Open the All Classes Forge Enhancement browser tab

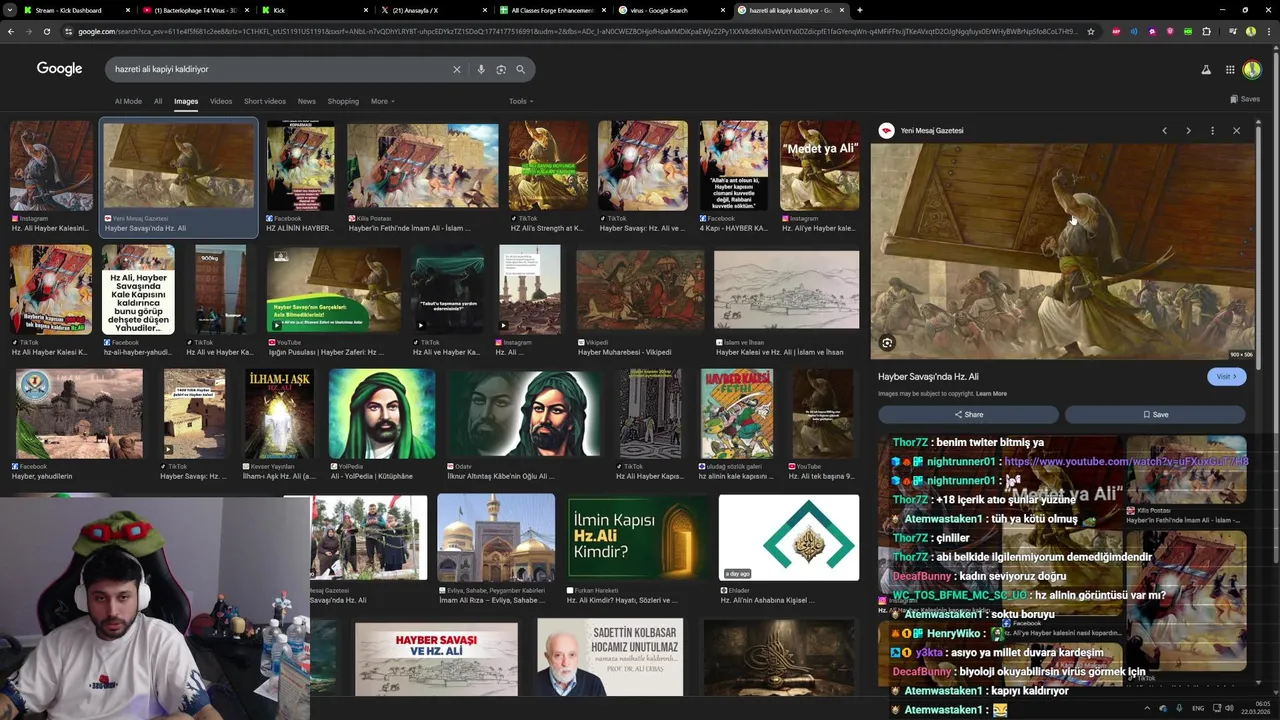pyautogui.click(x=552, y=10)
